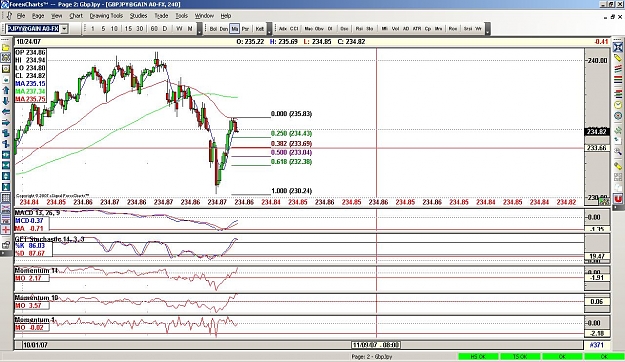
Task: Click the yellow clock icon in right sidebar
Action: 618,105
